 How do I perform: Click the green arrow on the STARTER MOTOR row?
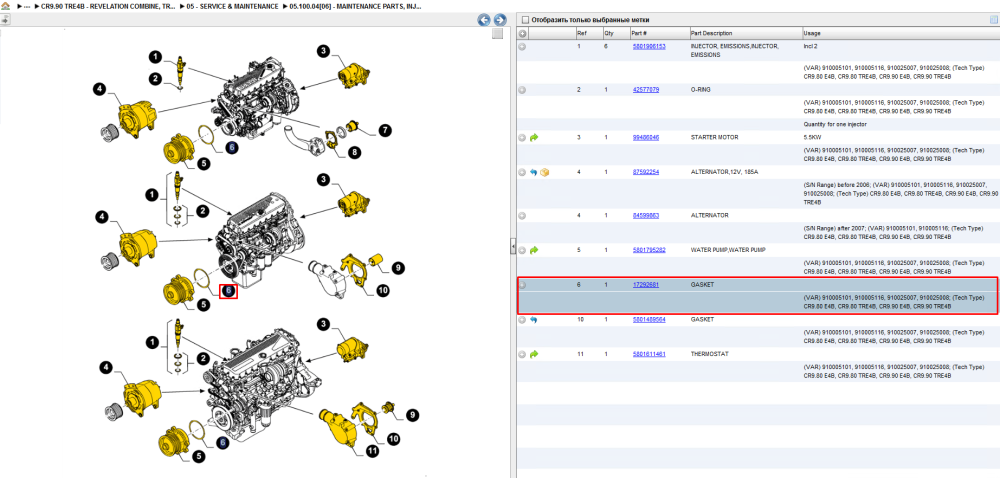534,138
